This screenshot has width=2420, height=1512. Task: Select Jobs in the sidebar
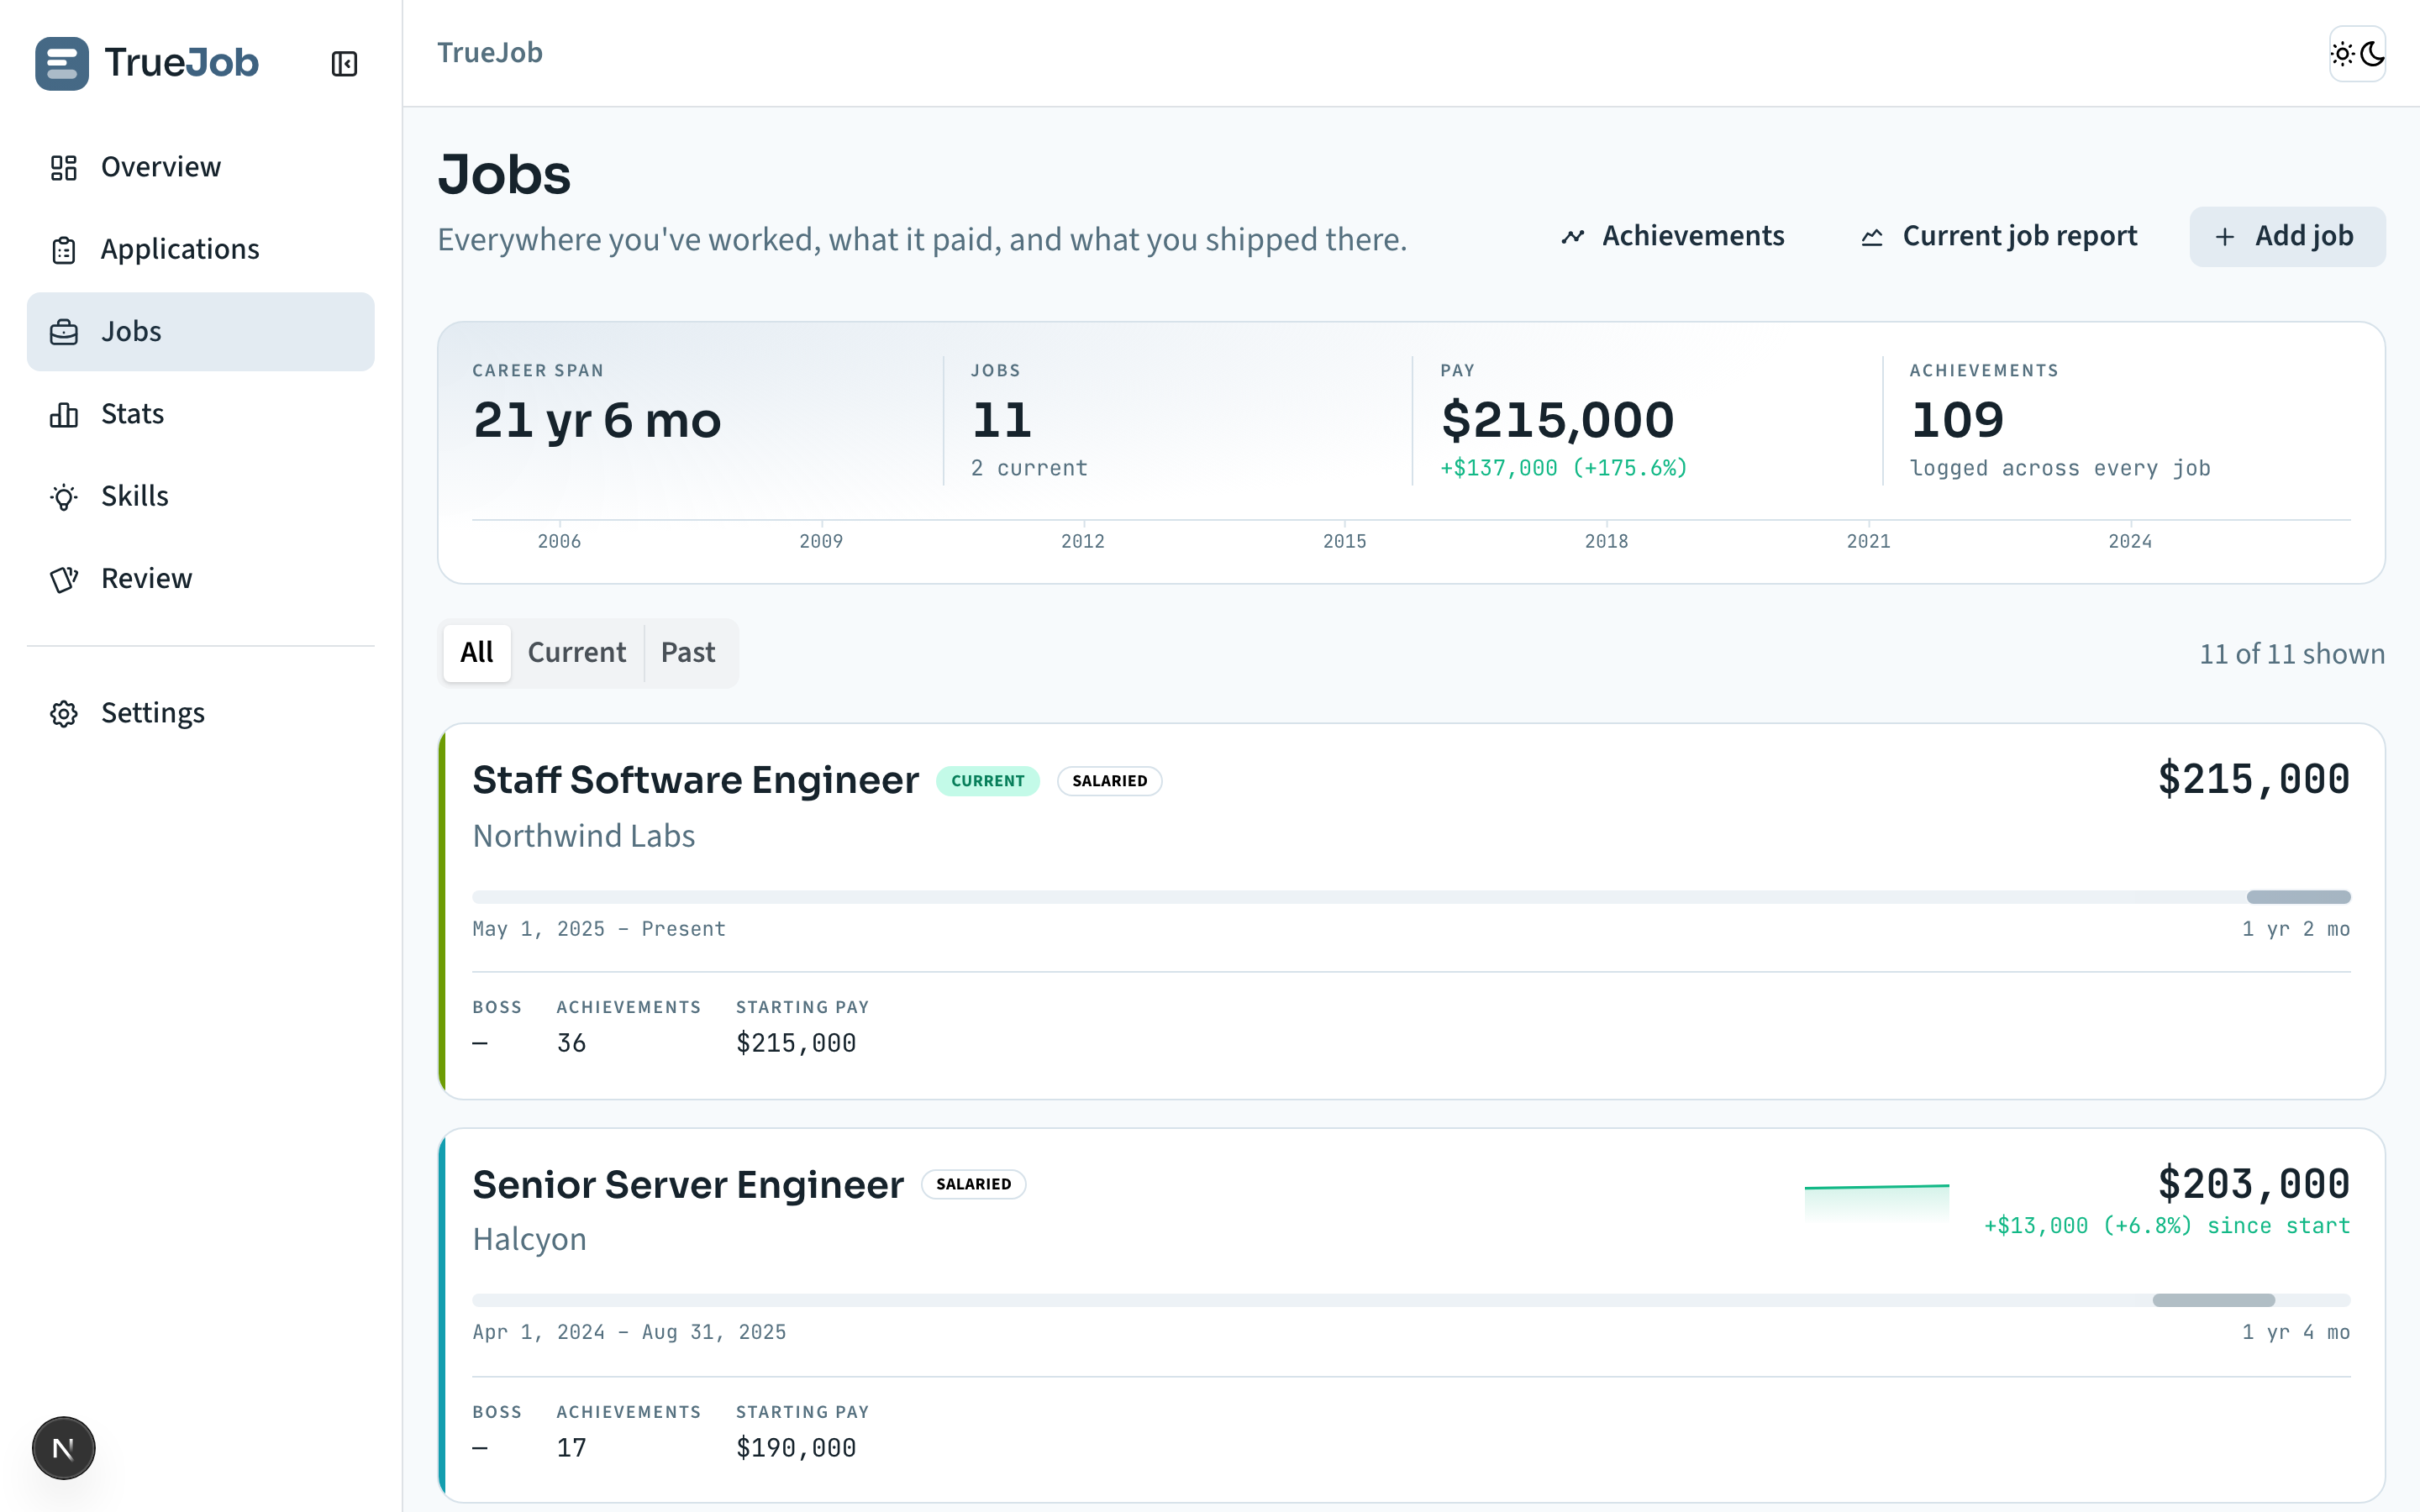[x=200, y=332]
